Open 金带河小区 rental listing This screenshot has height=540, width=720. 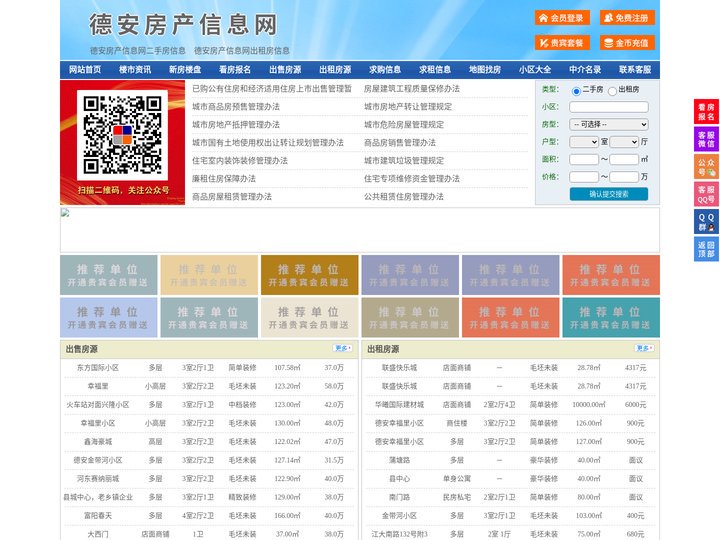pyautogui.click(x=399, y=516)
